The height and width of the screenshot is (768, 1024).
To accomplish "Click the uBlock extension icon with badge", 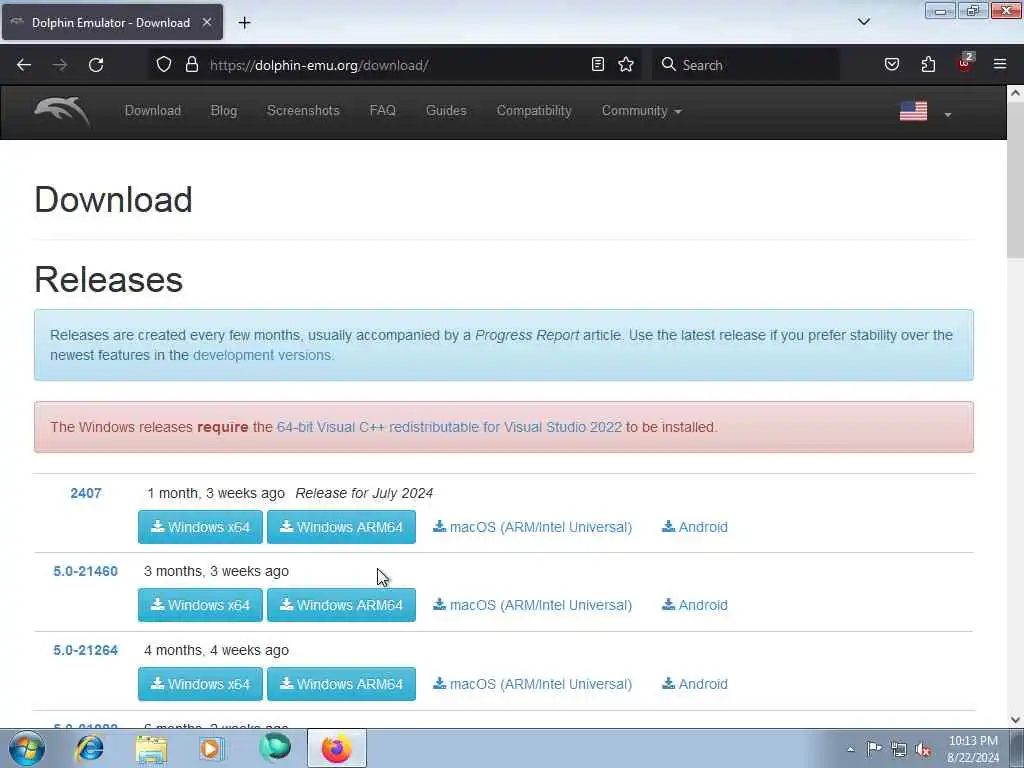I will coord(965,63).
